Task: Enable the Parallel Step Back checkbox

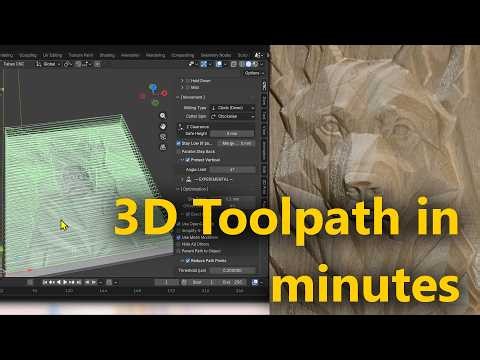Action: [x=179, y=152]
